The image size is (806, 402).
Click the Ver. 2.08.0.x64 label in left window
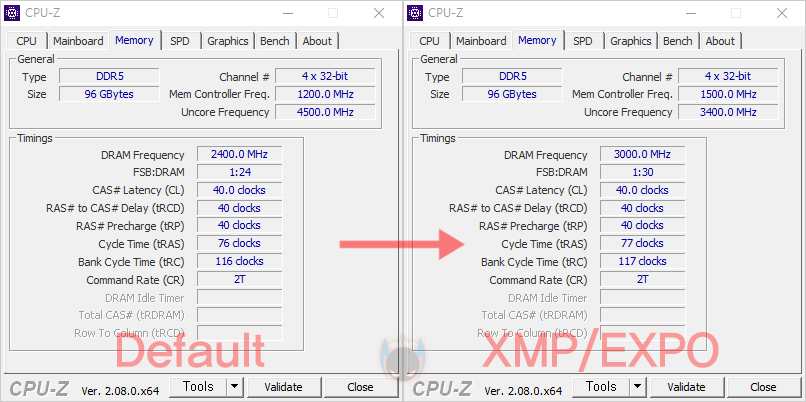tap(120, 391)
